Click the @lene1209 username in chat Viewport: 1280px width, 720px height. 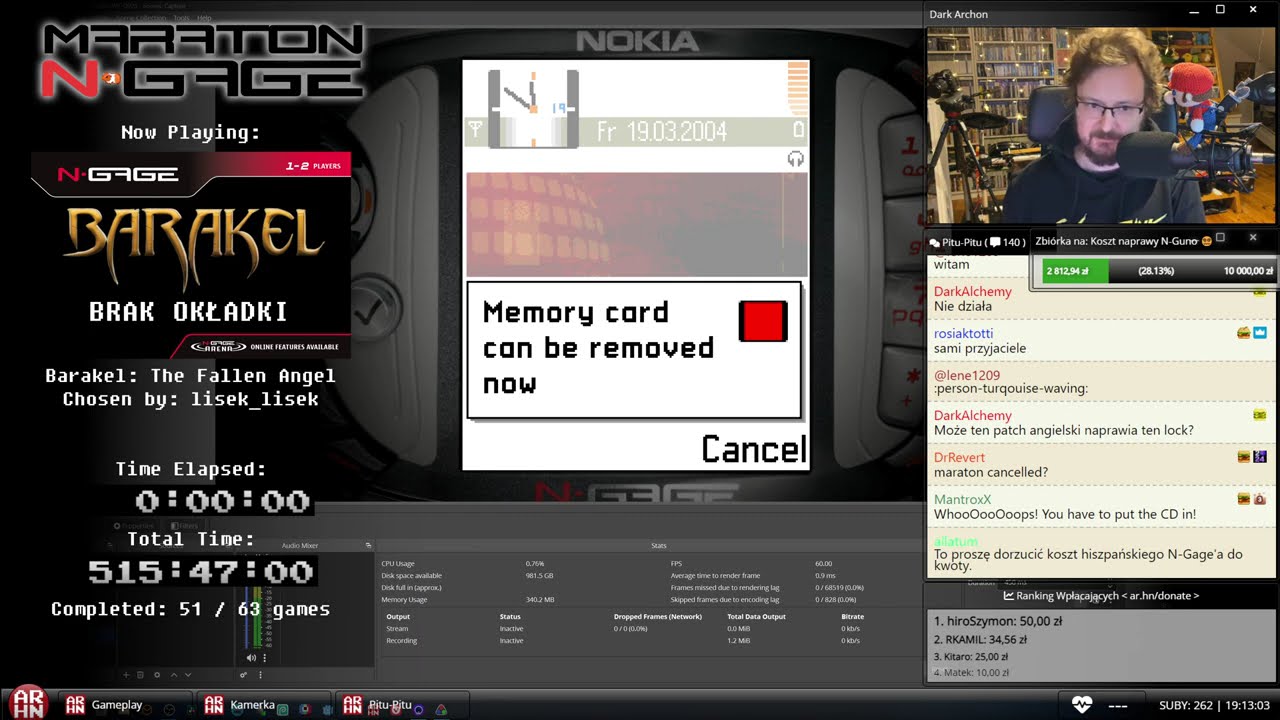[967, 375]
